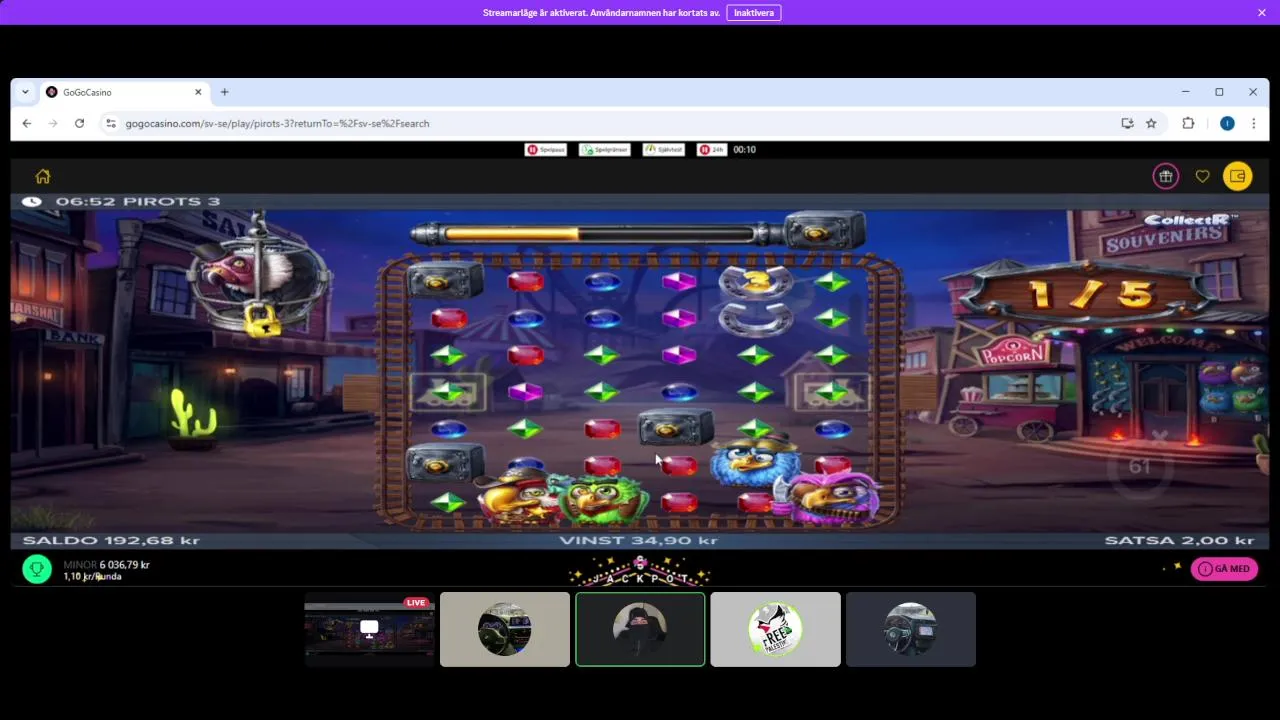1280x720 pixels.
Task: Dismiss the purple streamer mode banner
Action: tap(1262, 13)
